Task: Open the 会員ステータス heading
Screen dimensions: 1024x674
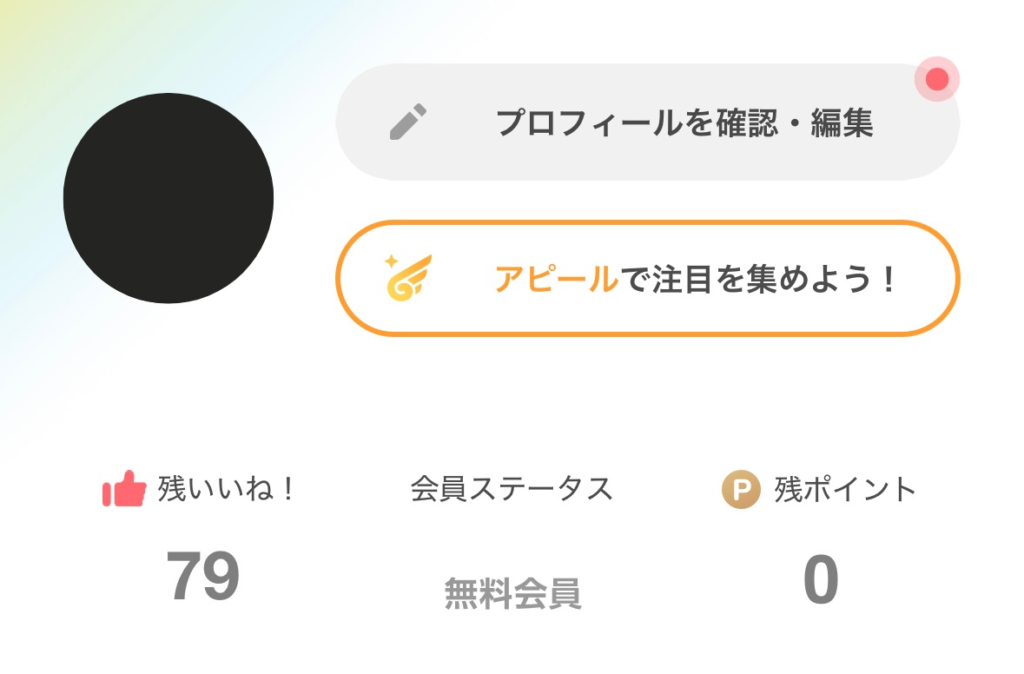Action: 512,489
